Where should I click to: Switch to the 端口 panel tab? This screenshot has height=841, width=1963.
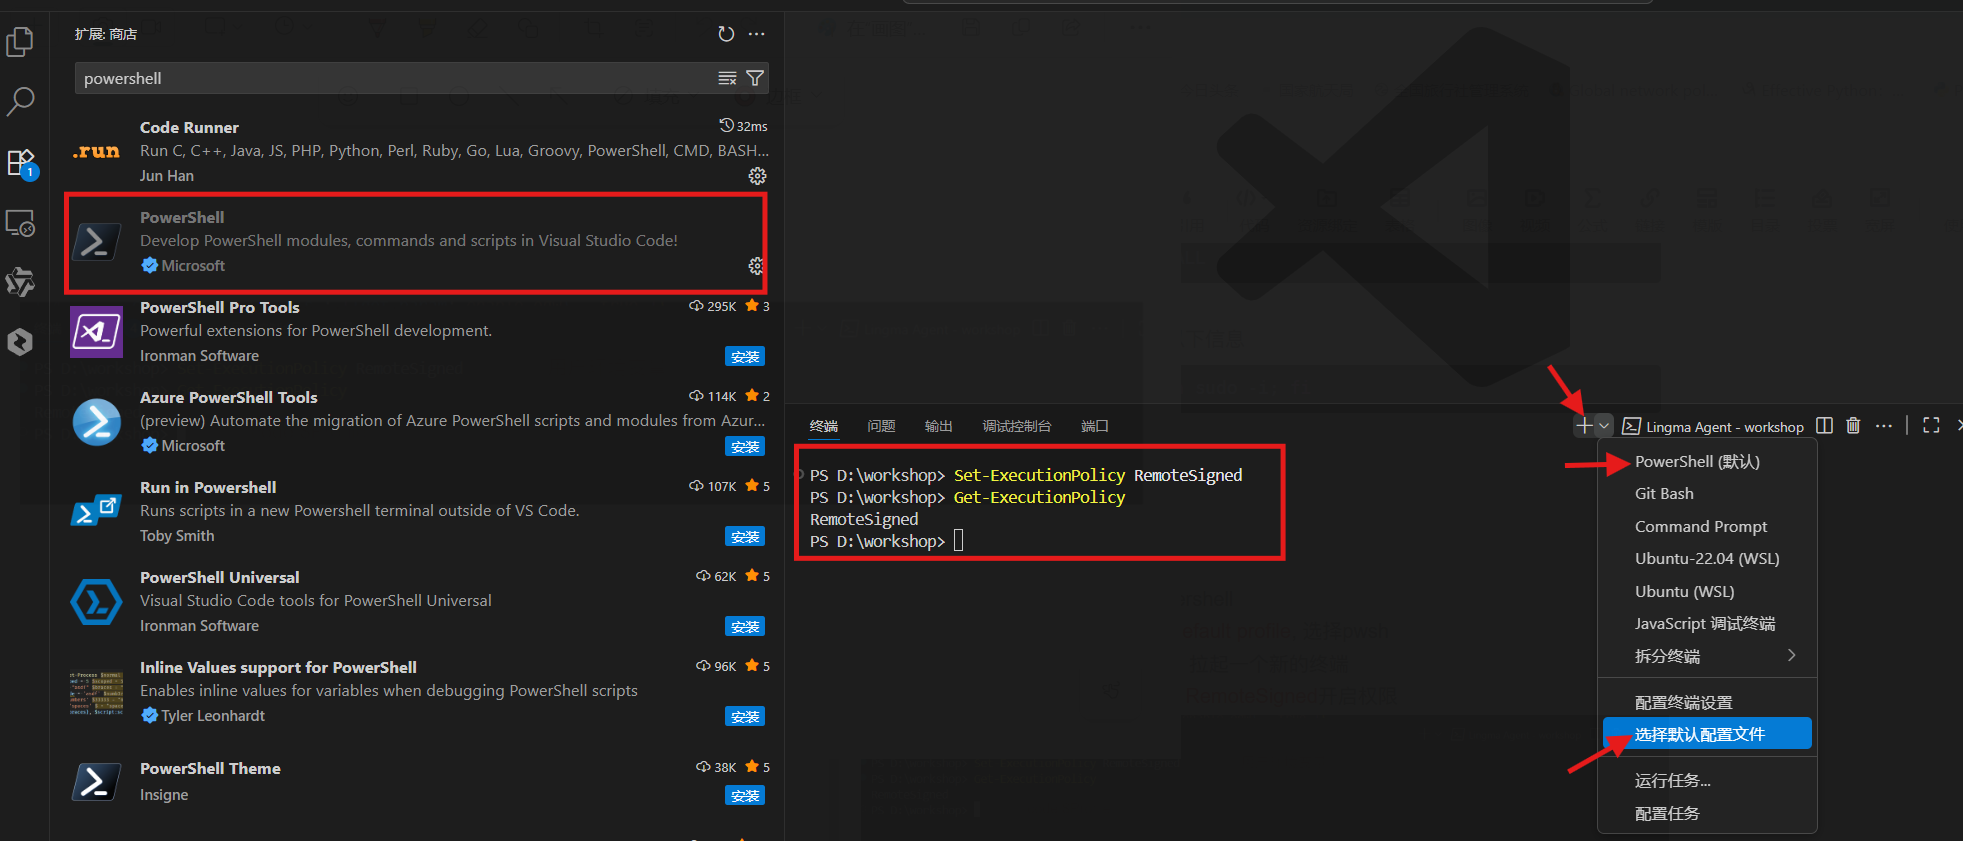1095,426
